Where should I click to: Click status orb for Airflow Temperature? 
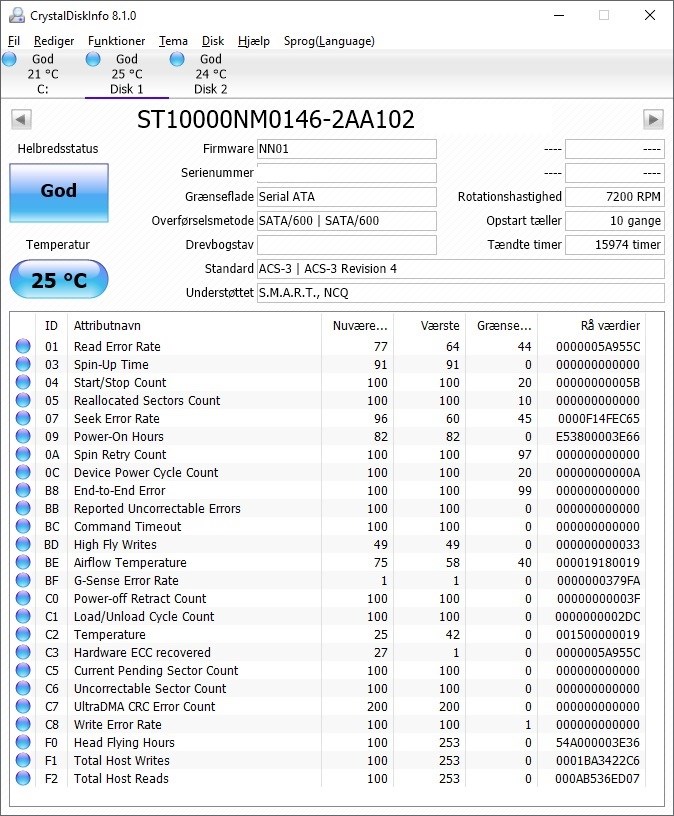[x=23, y=563]
